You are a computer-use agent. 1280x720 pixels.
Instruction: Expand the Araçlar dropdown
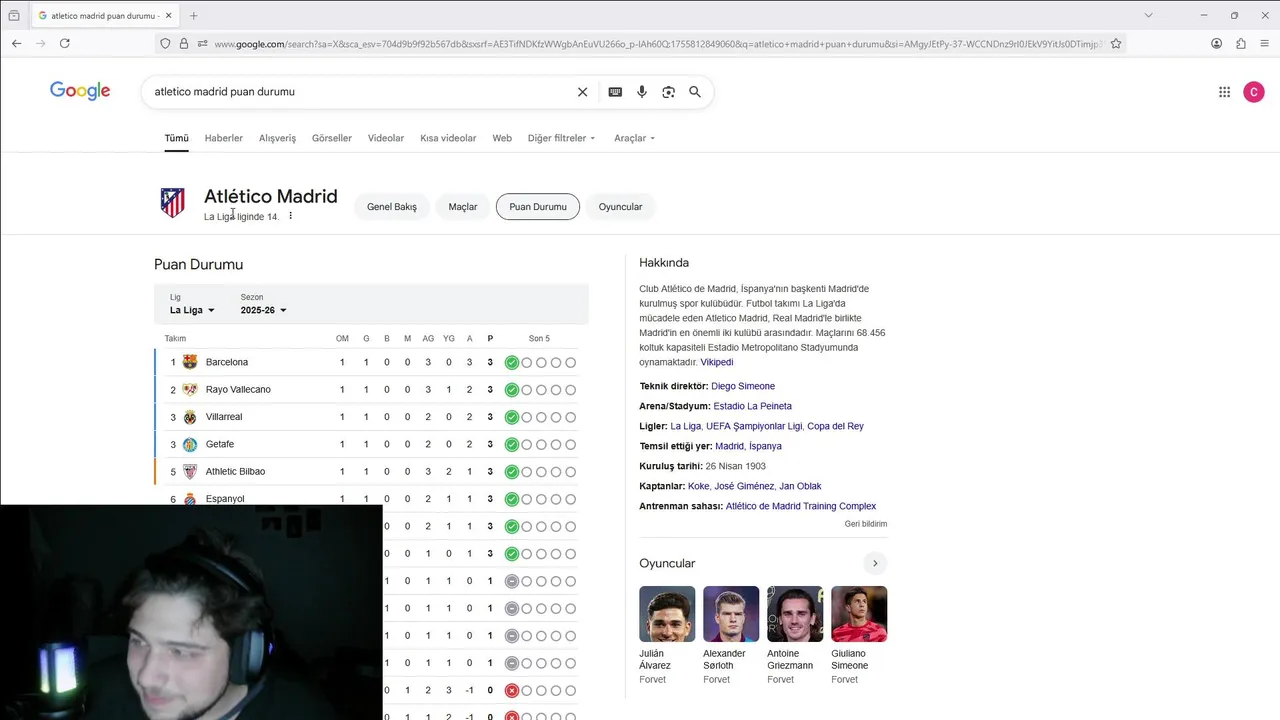tap(634, 138)
